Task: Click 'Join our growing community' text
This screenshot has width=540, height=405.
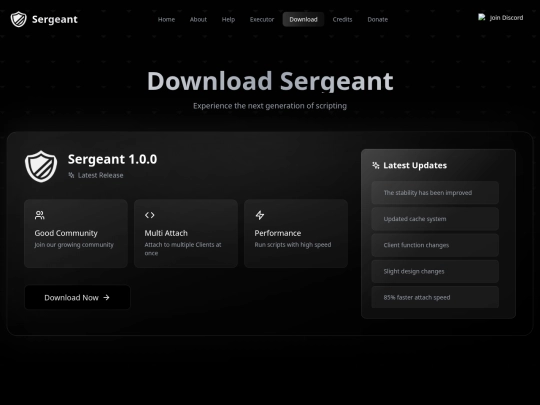Action: click(74, 245)
